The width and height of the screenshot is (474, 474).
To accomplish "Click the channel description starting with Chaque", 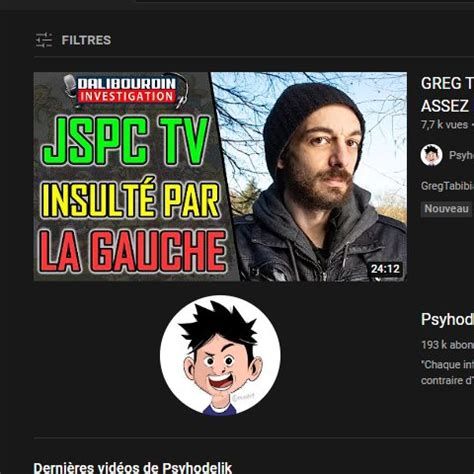I will pos(447,372).
